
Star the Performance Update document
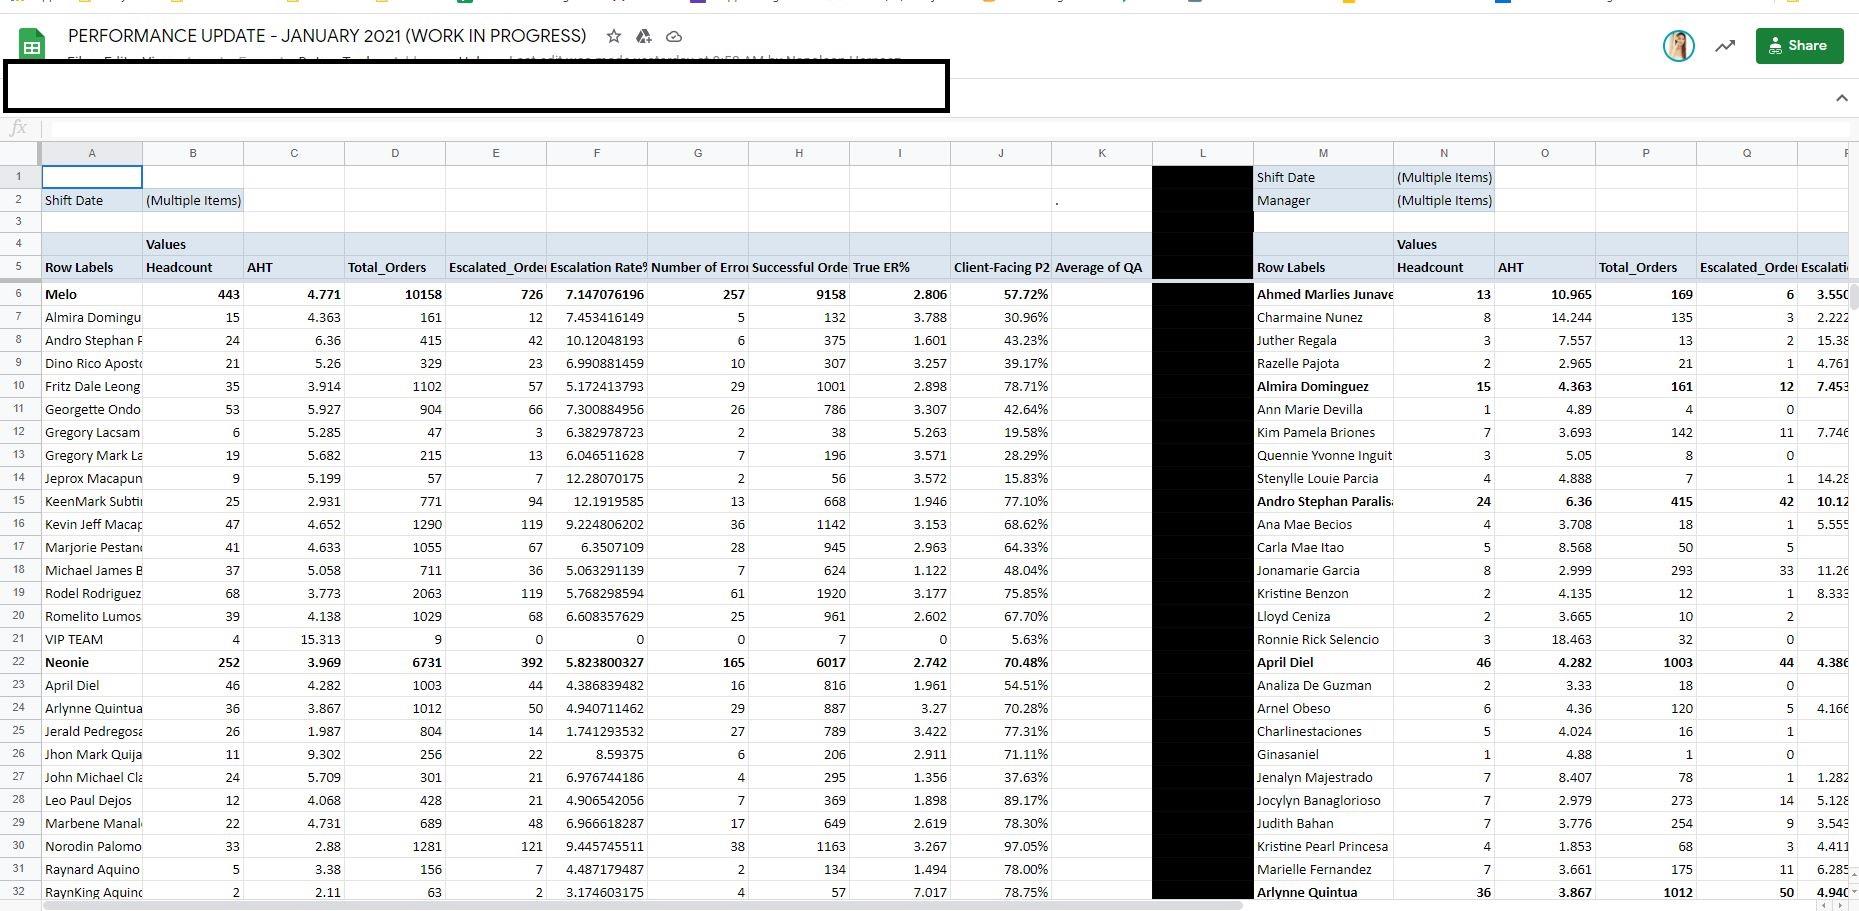[613, 36]
